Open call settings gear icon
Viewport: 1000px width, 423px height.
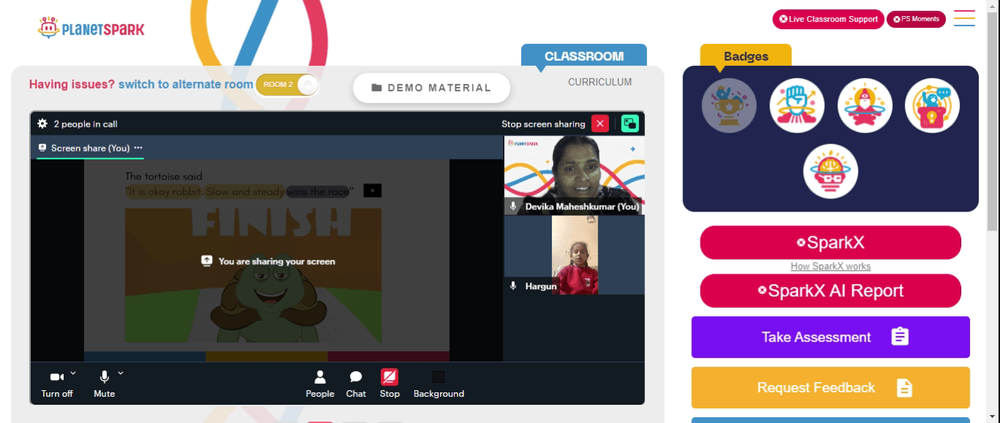pos(43,124)
